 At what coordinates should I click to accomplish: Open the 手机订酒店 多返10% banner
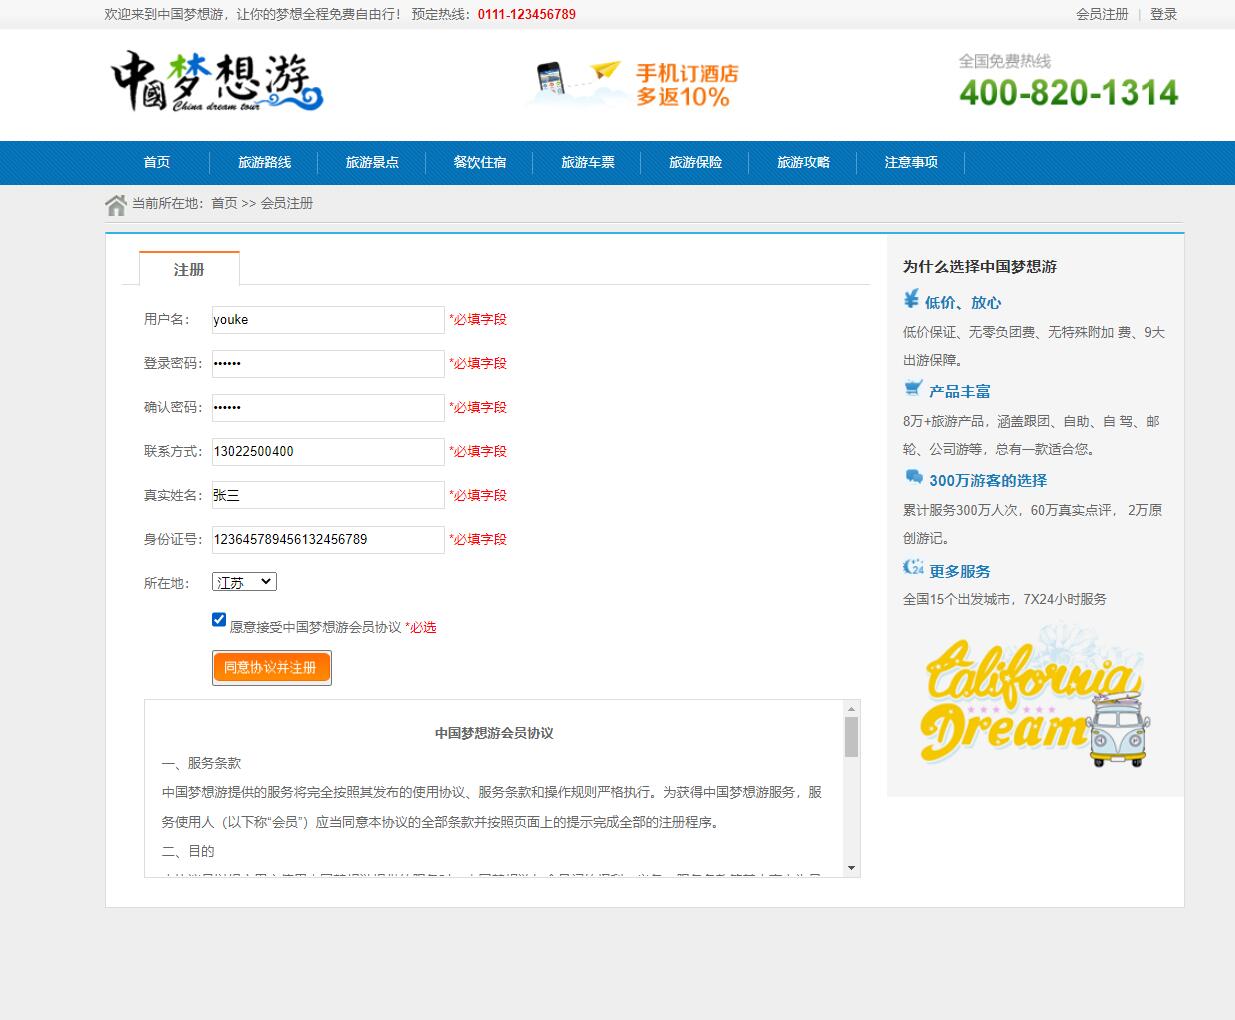(x=633, y=84)
